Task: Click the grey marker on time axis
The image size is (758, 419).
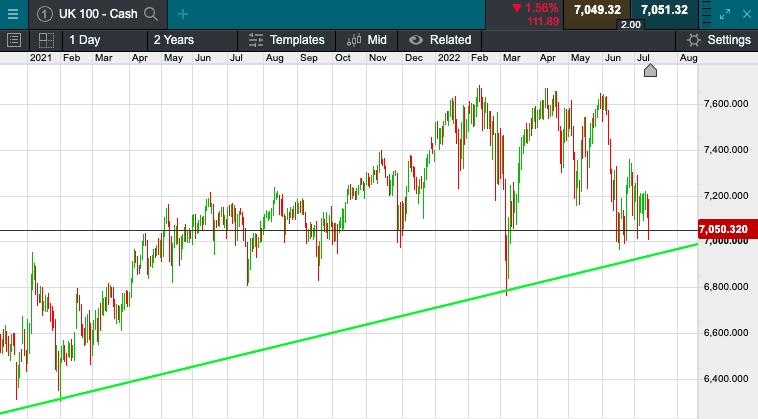Action: tap(650, 70)
